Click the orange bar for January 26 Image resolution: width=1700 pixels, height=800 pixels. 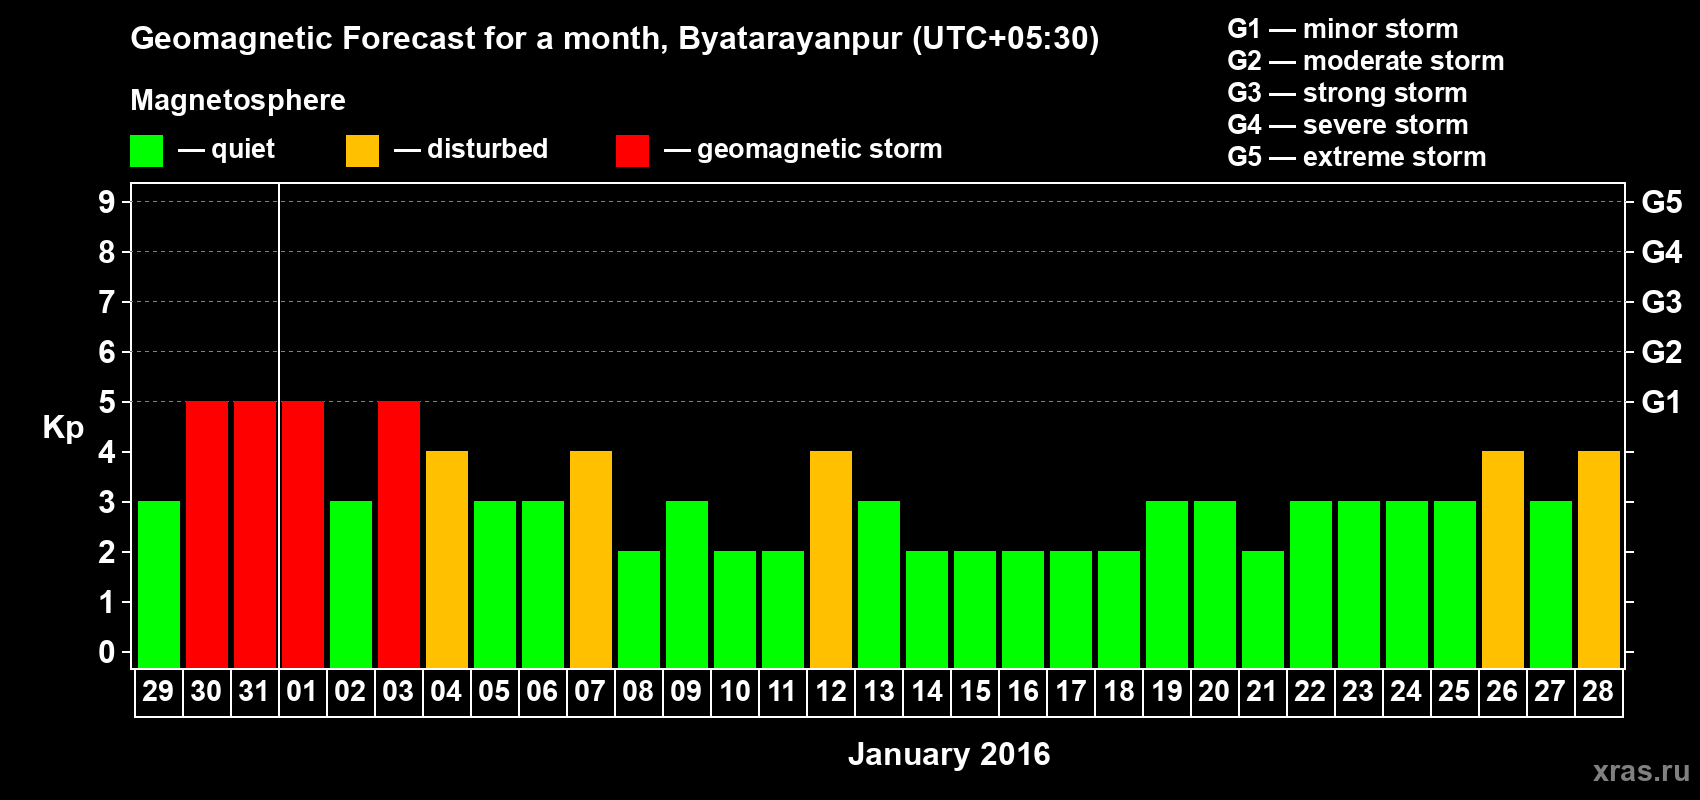pyautogui.click(x=1503, y=559)
